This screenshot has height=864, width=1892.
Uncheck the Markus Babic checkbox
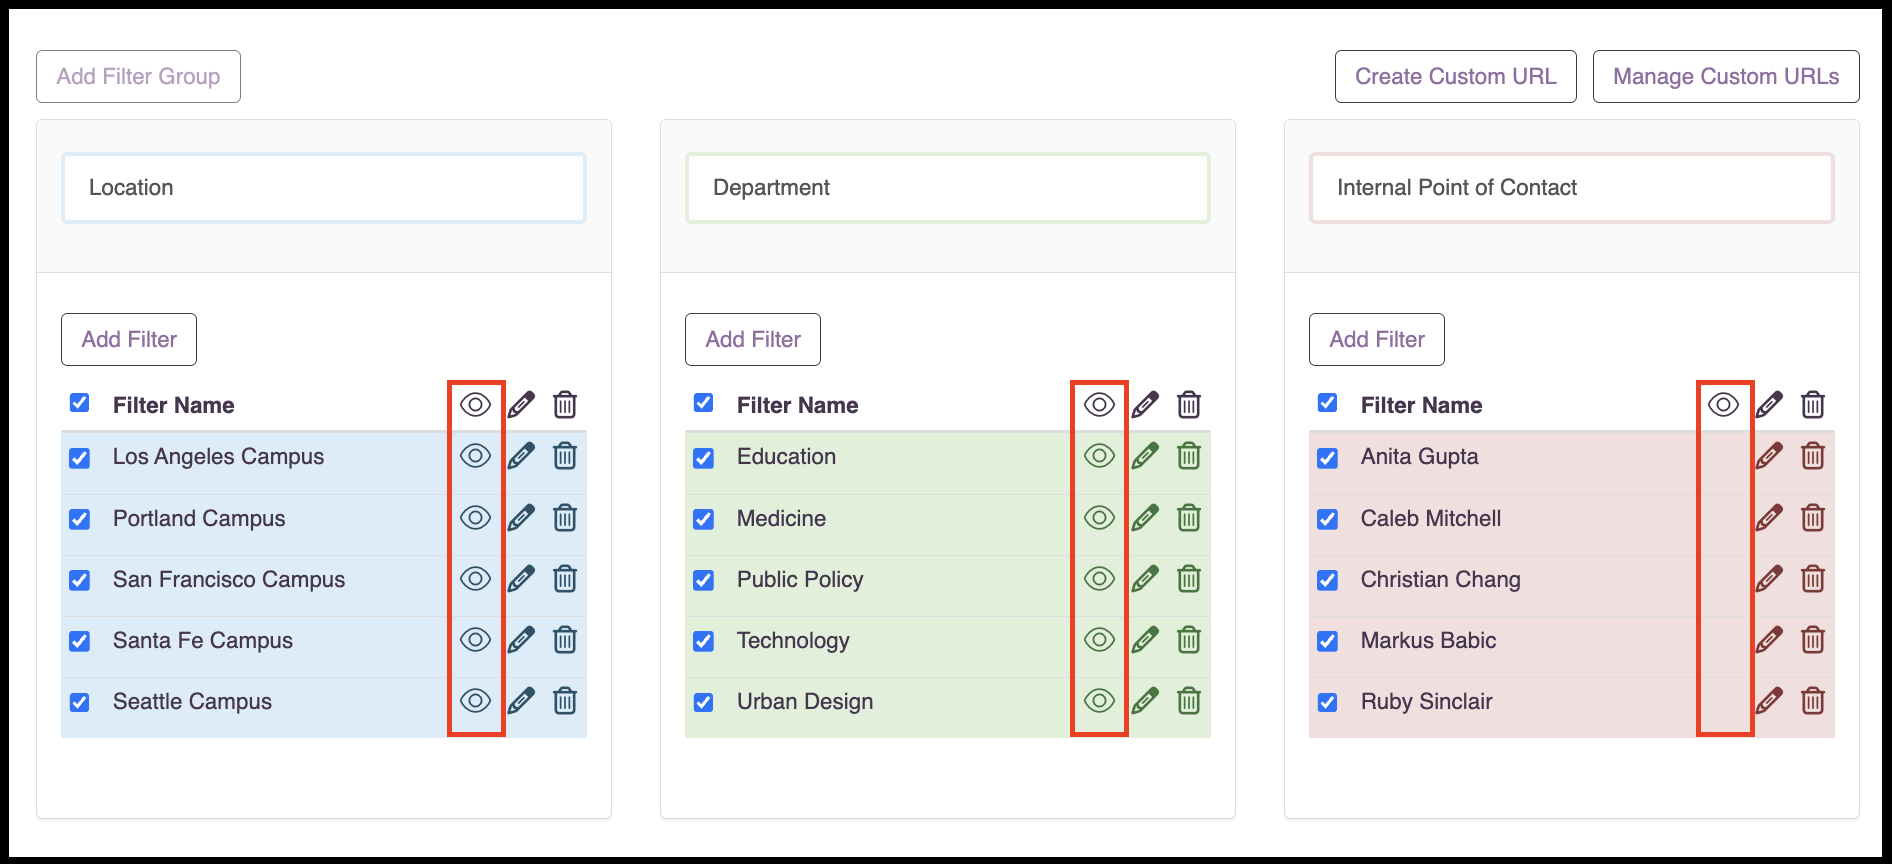[x=1328, y=641]
